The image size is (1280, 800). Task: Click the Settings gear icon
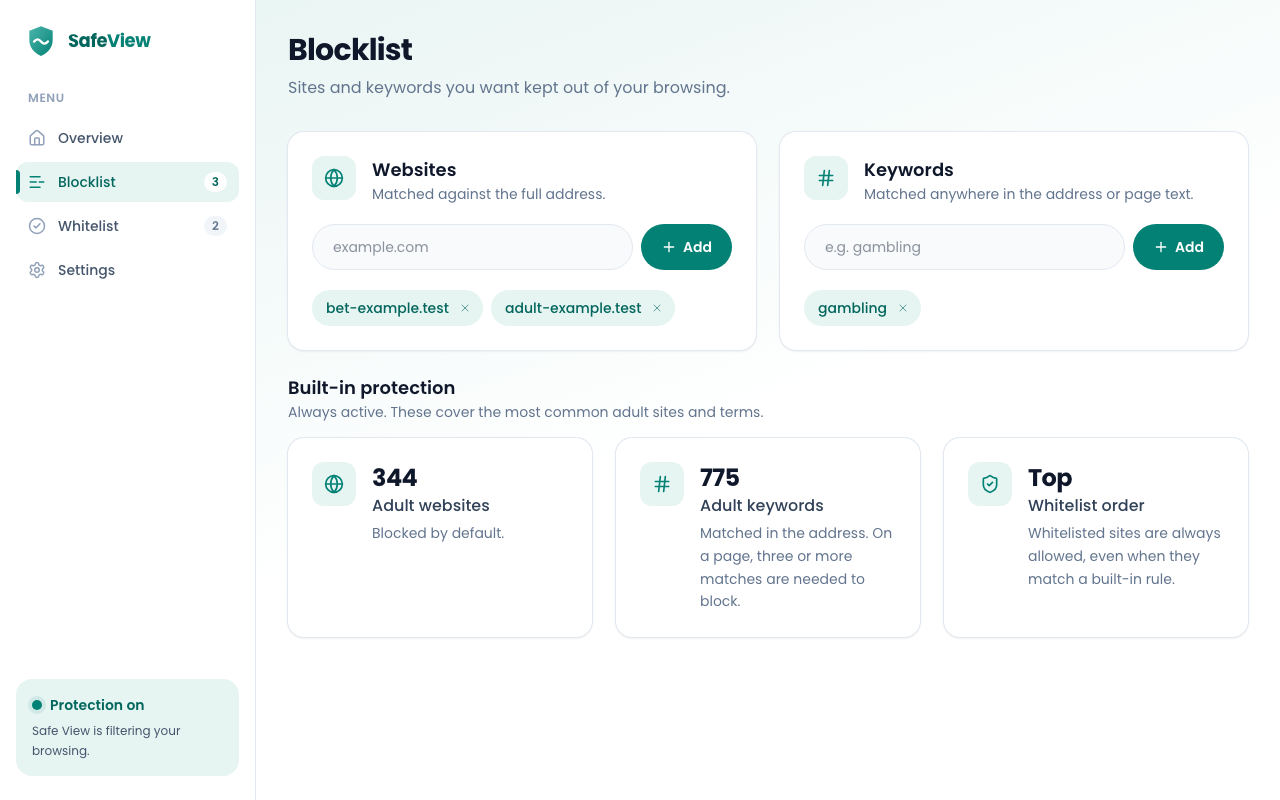point(37,270)
